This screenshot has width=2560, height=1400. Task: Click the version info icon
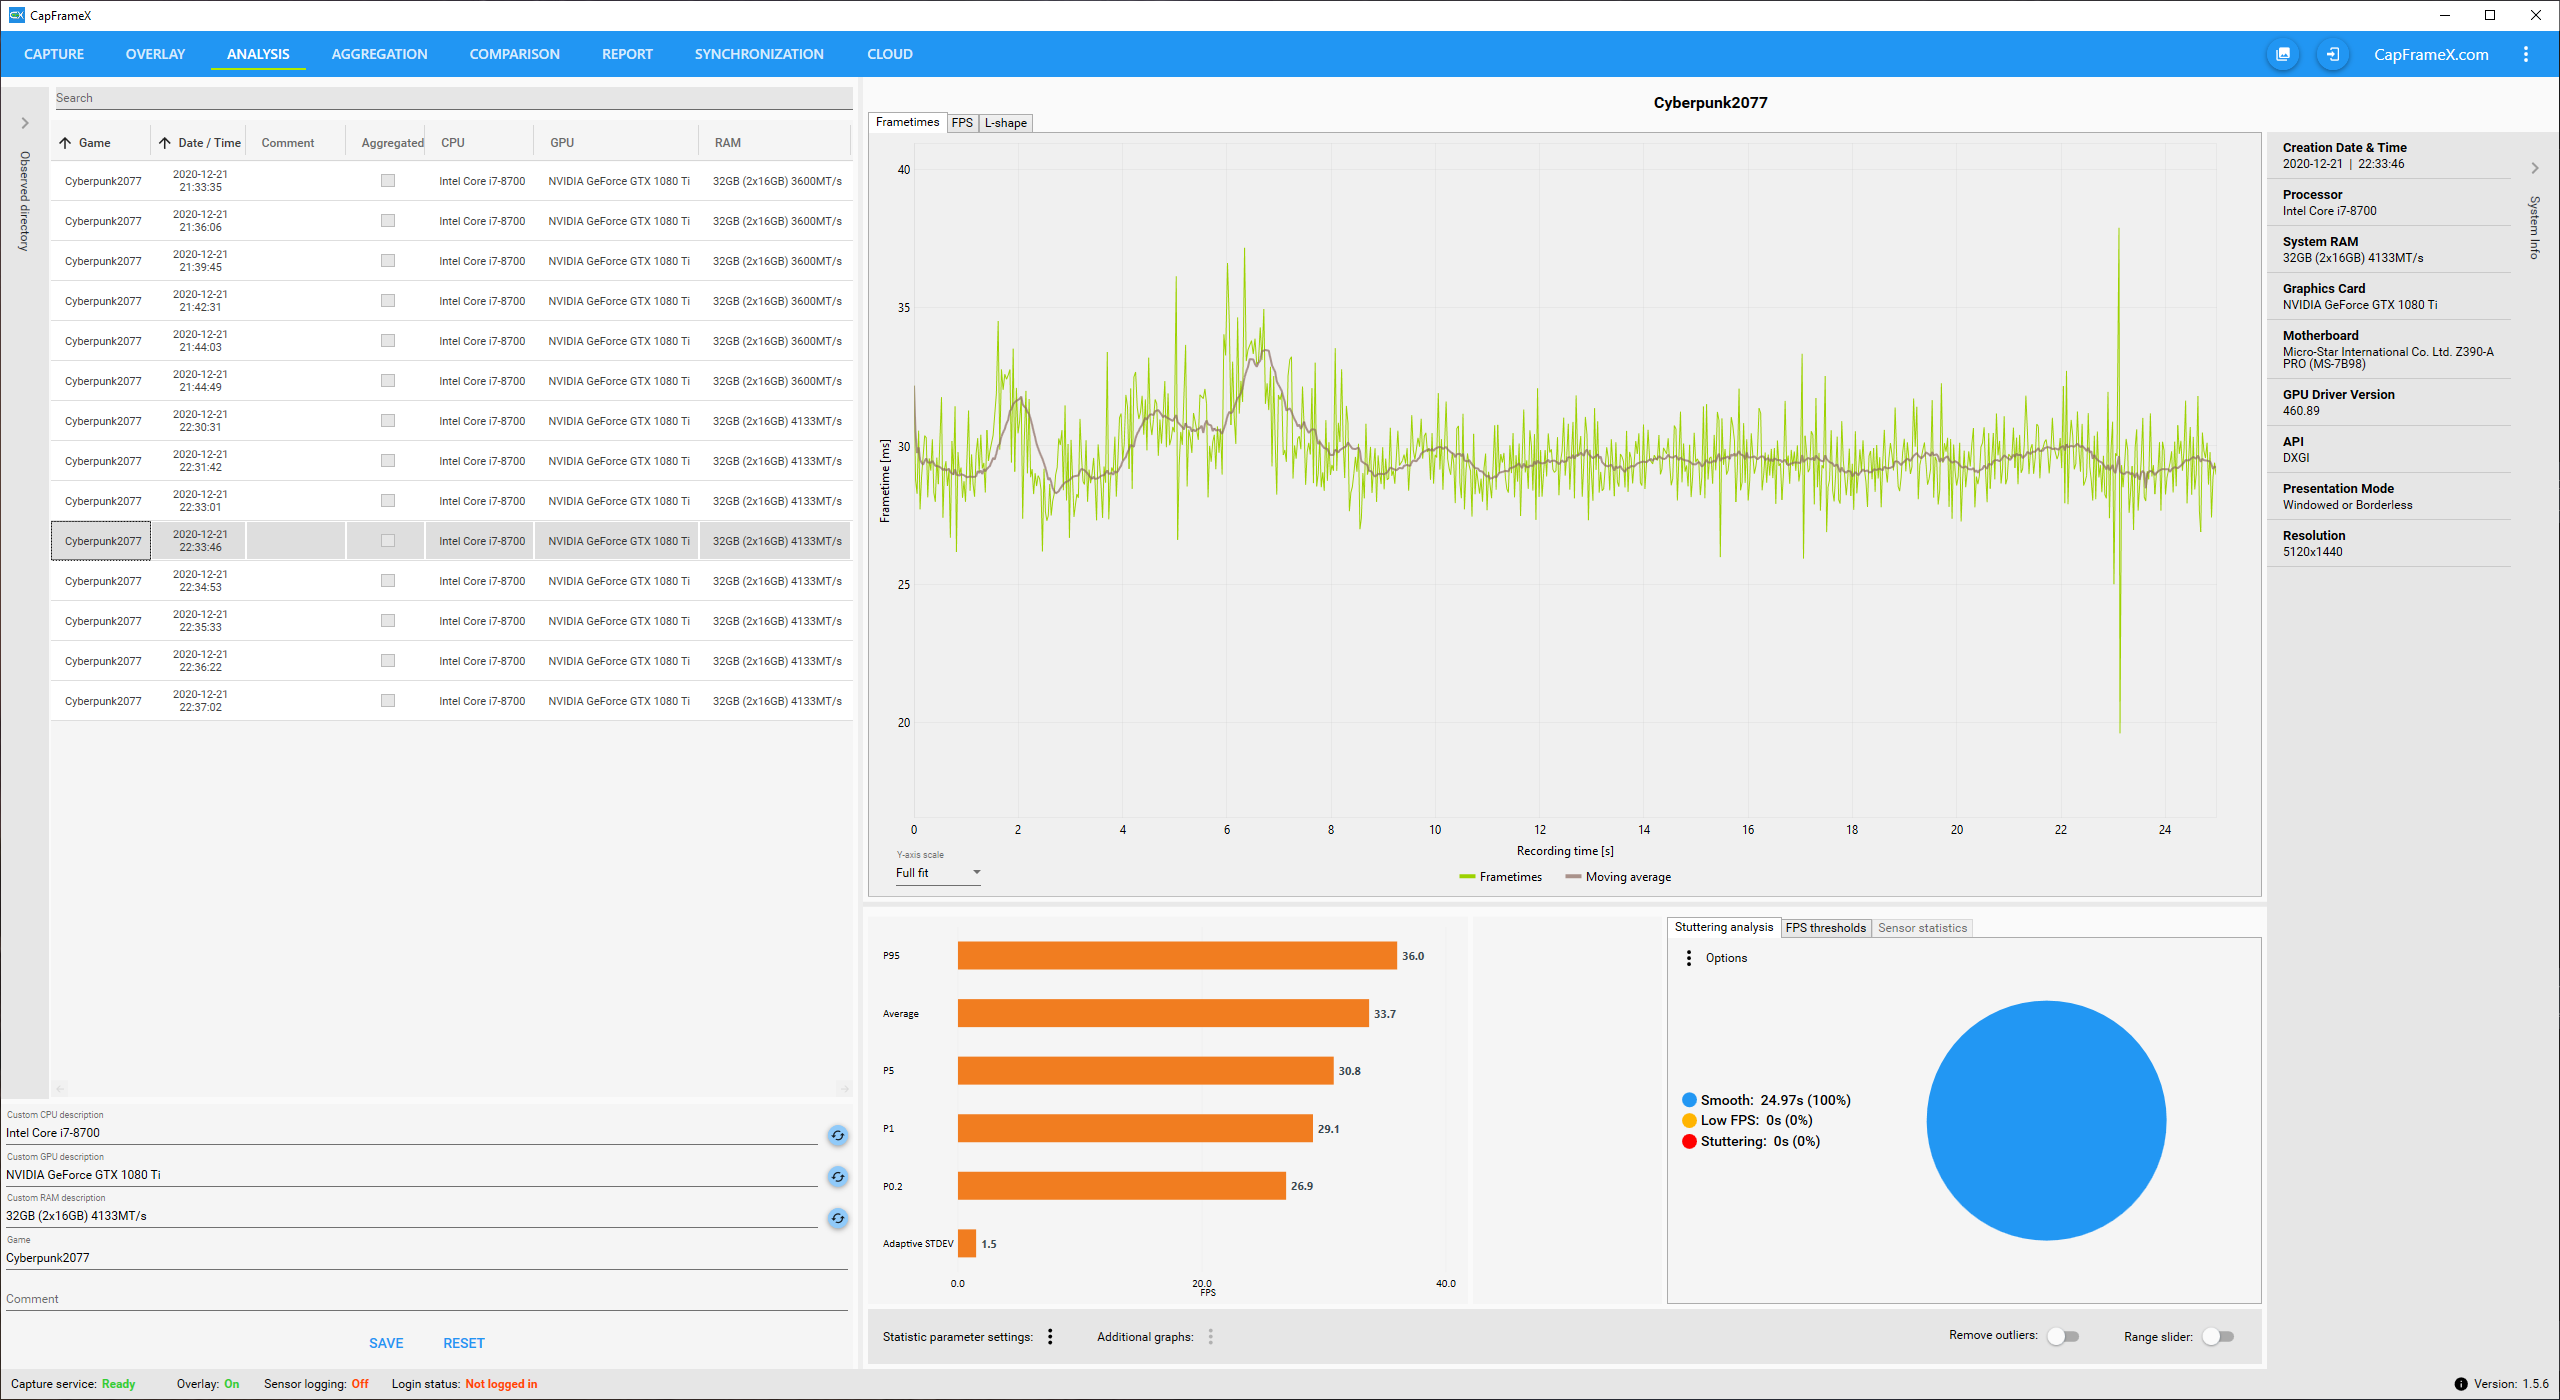(x=2461, y=1384)
